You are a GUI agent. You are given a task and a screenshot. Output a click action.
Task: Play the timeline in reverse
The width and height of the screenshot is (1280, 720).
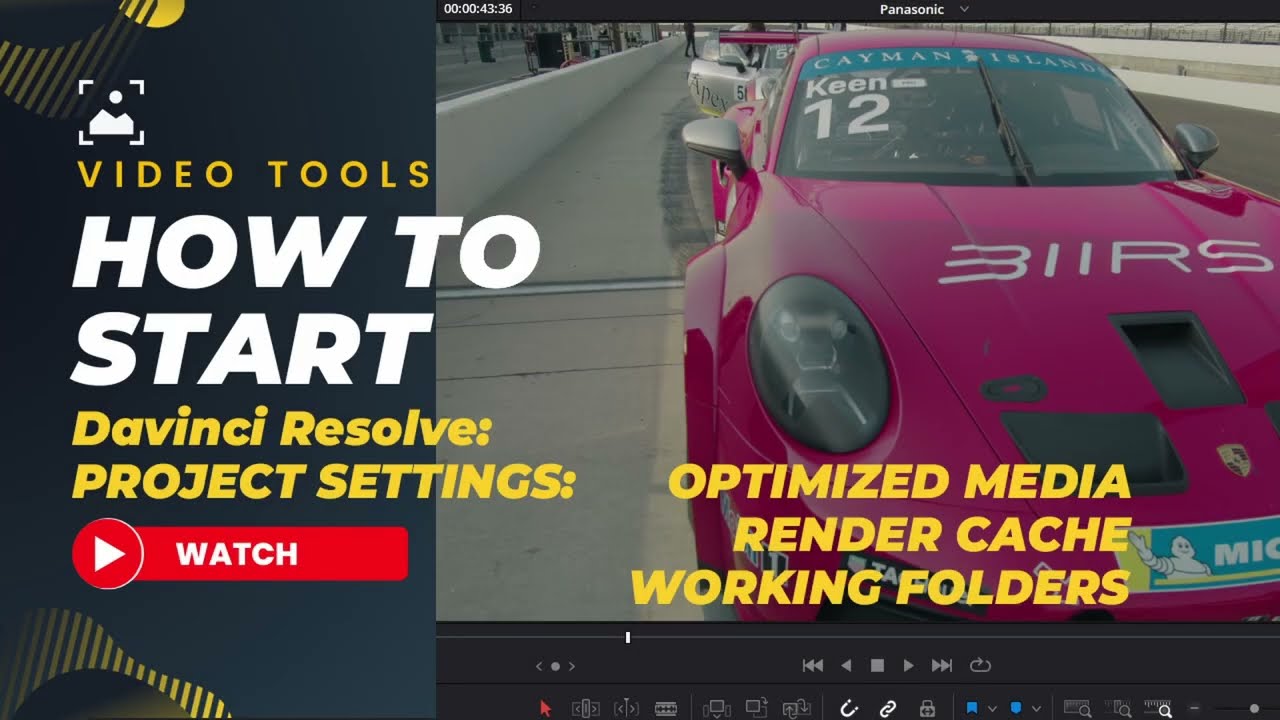(x=846, y=665)
